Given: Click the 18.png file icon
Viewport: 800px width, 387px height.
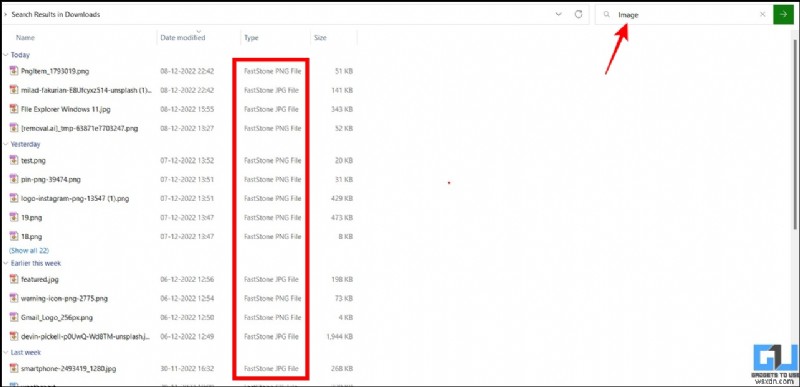Looking at the screenshot, I should [14, 237].
